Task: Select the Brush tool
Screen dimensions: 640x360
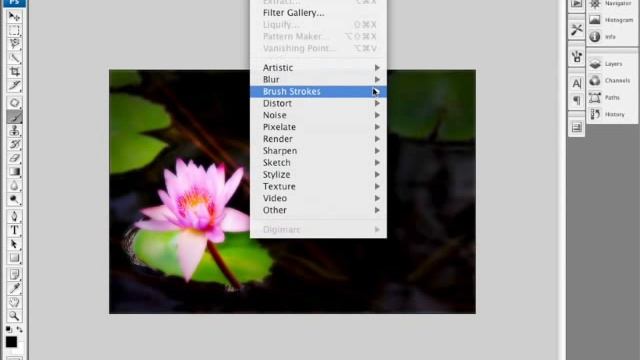Action: tap(14, 117)
